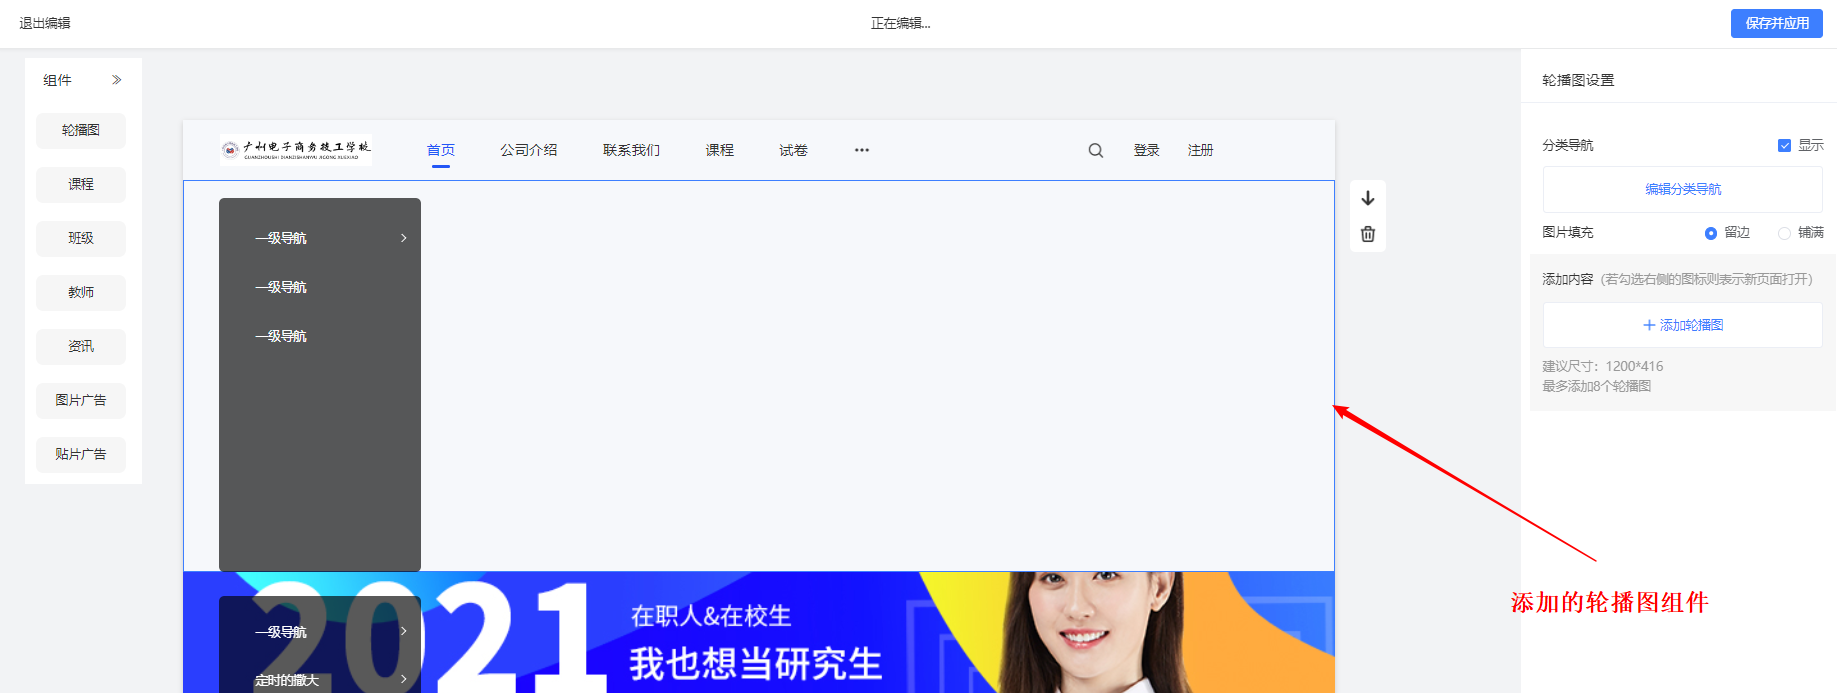The height and width of the screenshot is (693, 1838).
Task: Click 保存并应用 button
Action: tap(1777, 23)
